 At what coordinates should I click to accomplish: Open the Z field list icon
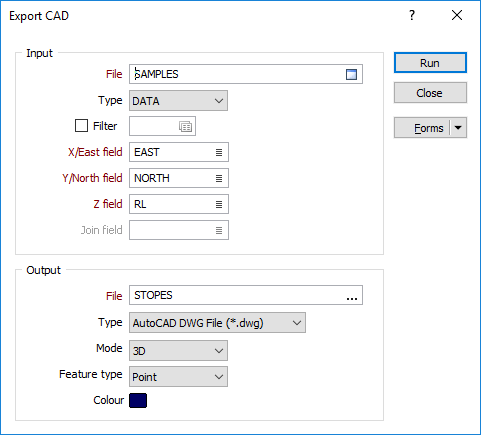pos(219,204)
